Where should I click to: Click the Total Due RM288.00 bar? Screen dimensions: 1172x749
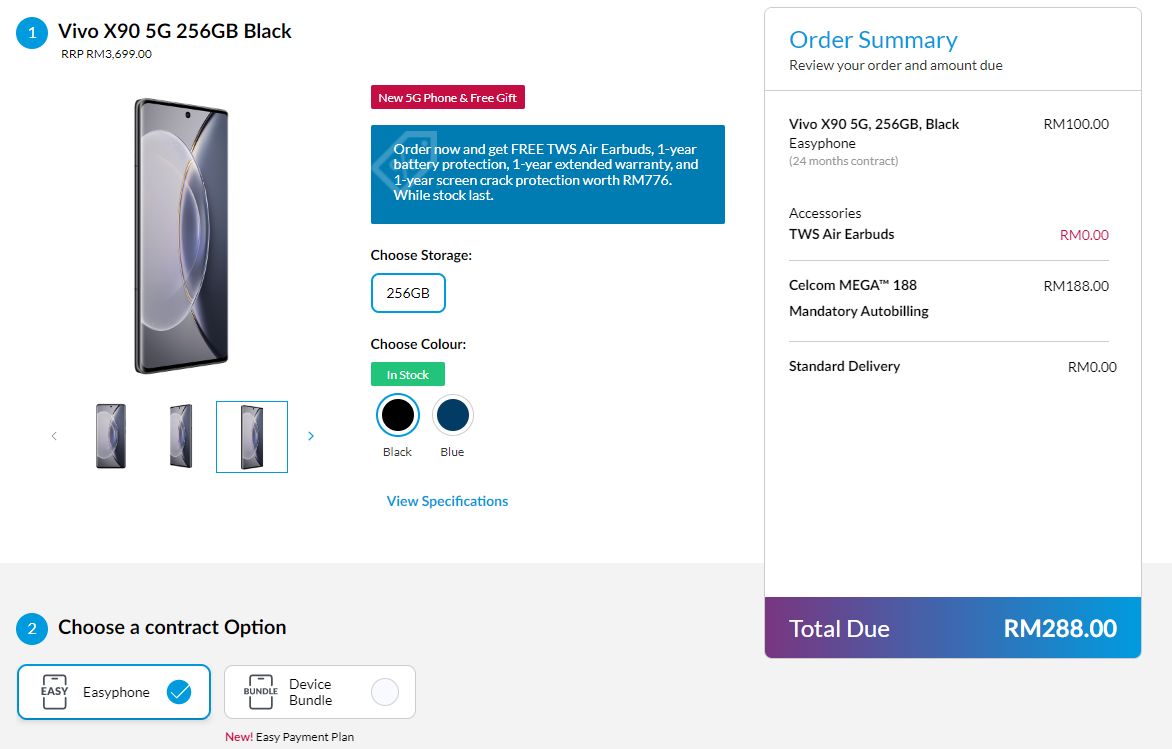tap(952, 628)
